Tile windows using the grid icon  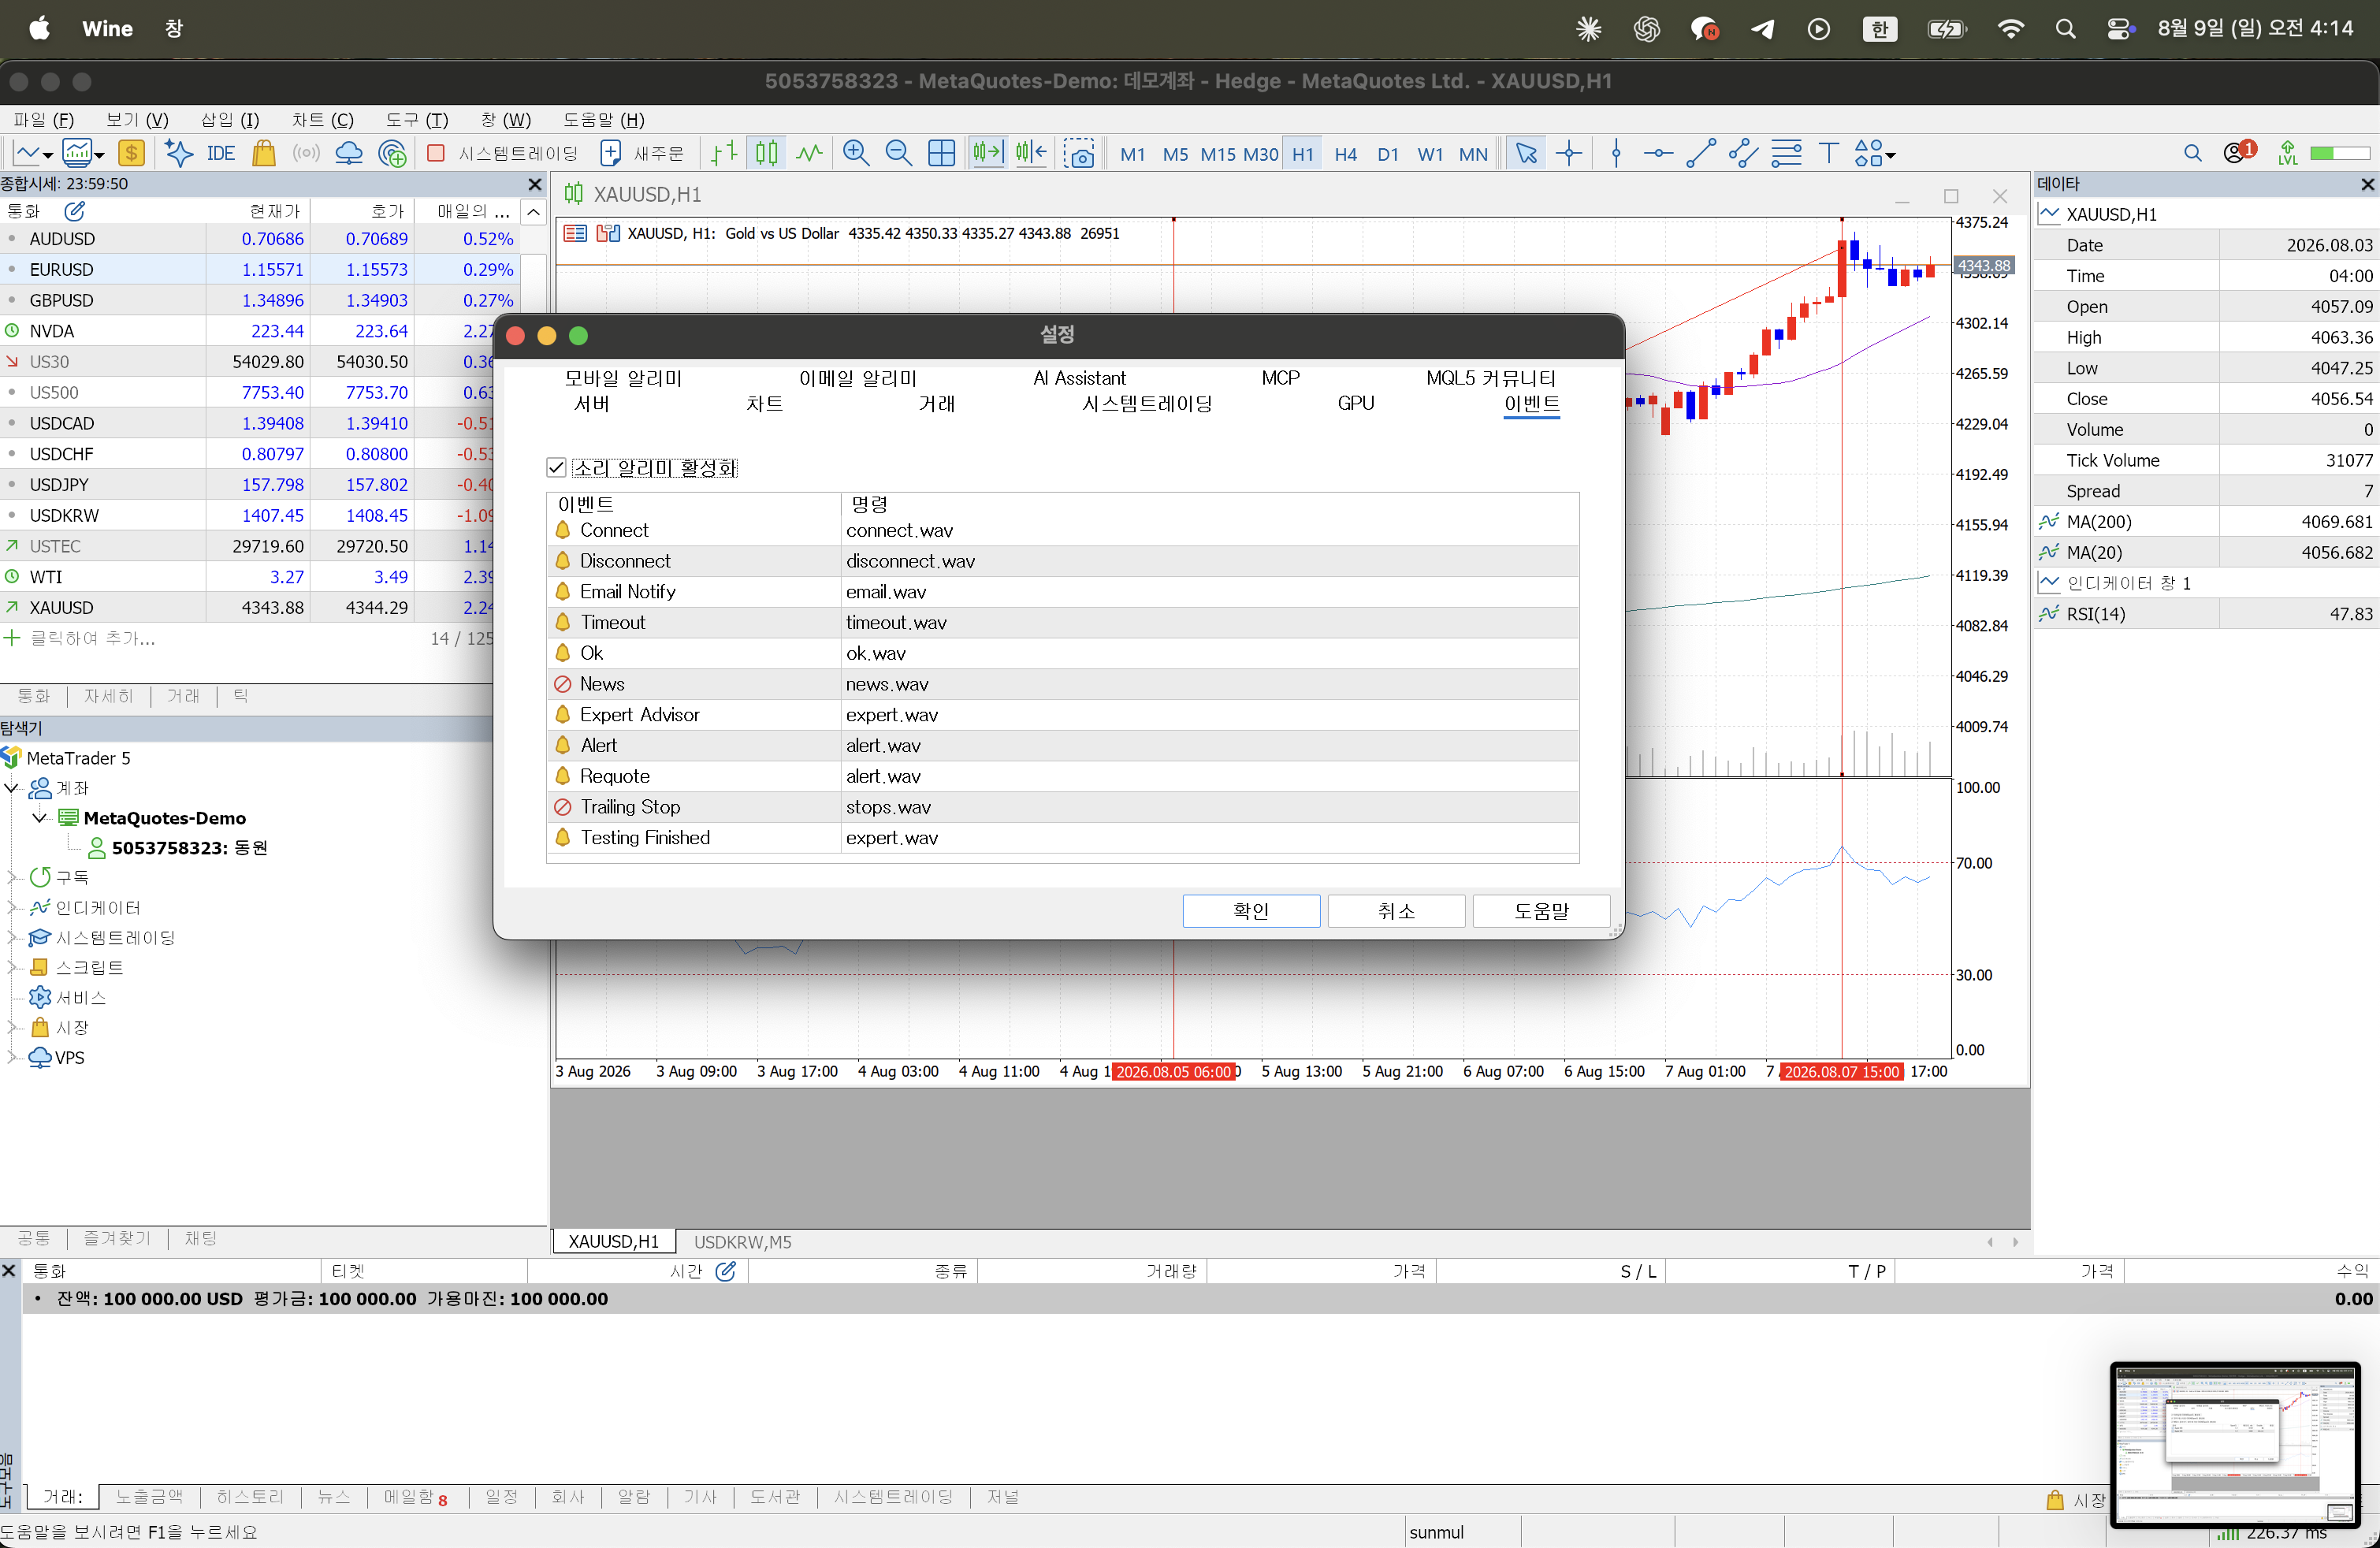pyautogui.click(x=941, y=153)
